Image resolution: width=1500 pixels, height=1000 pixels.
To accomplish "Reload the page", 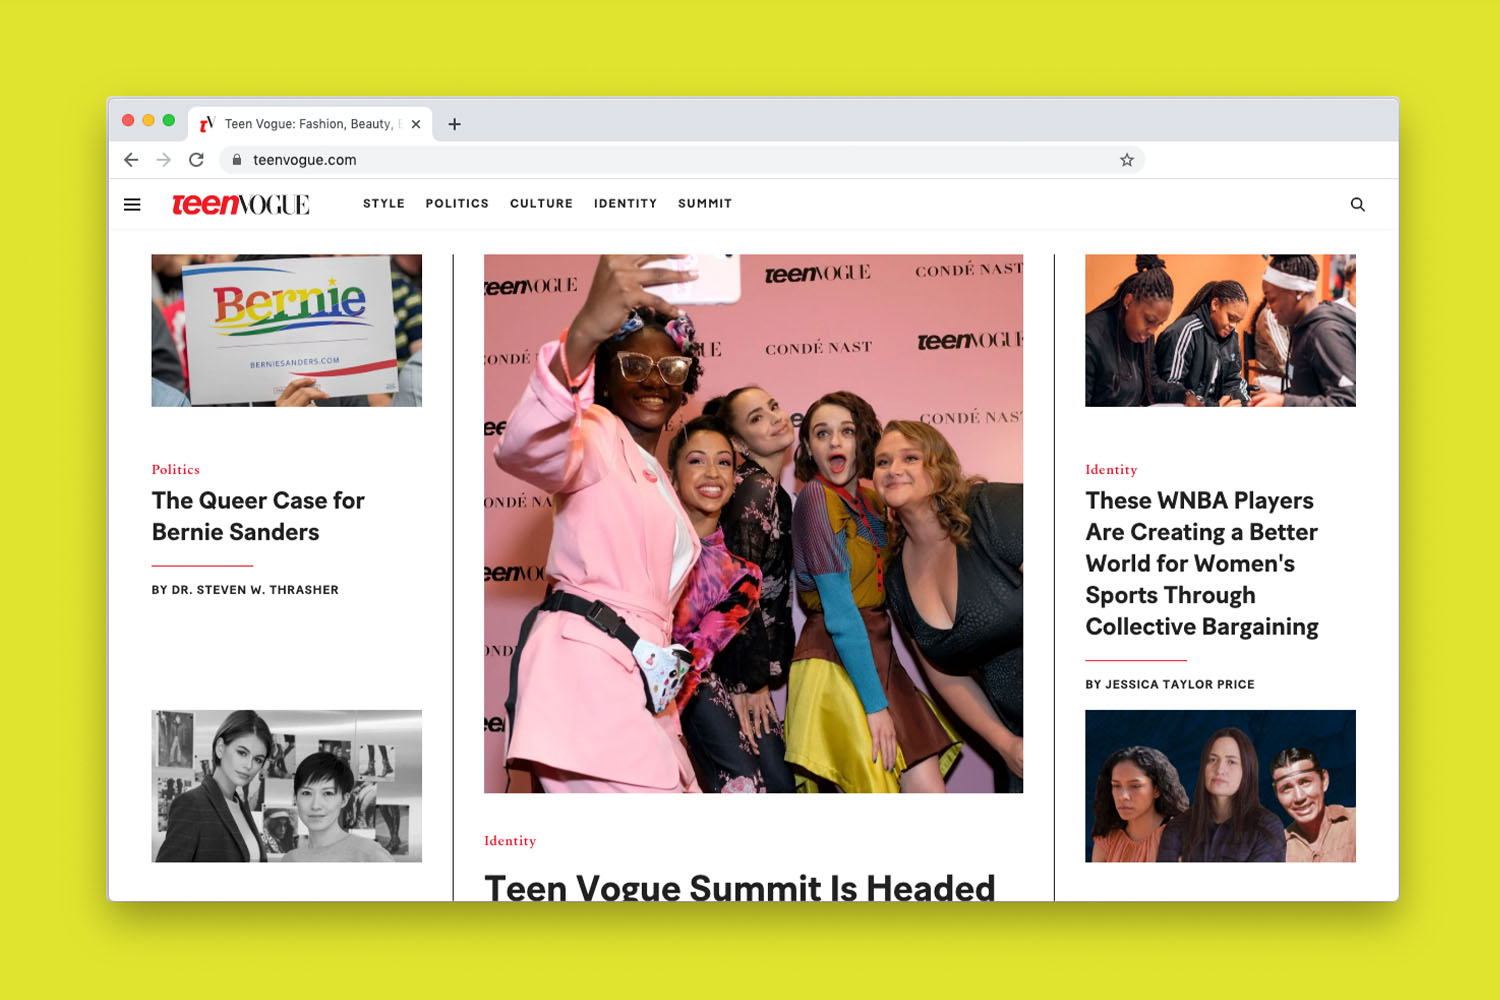I will click(197, 160).
